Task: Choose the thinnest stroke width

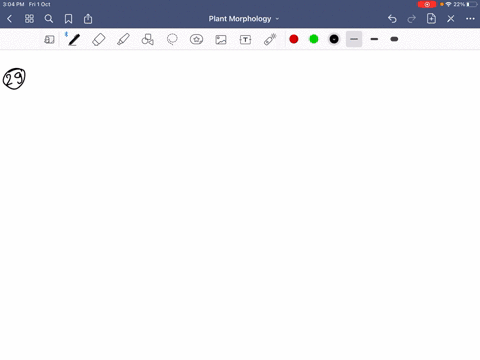Action: coord(354,39)
